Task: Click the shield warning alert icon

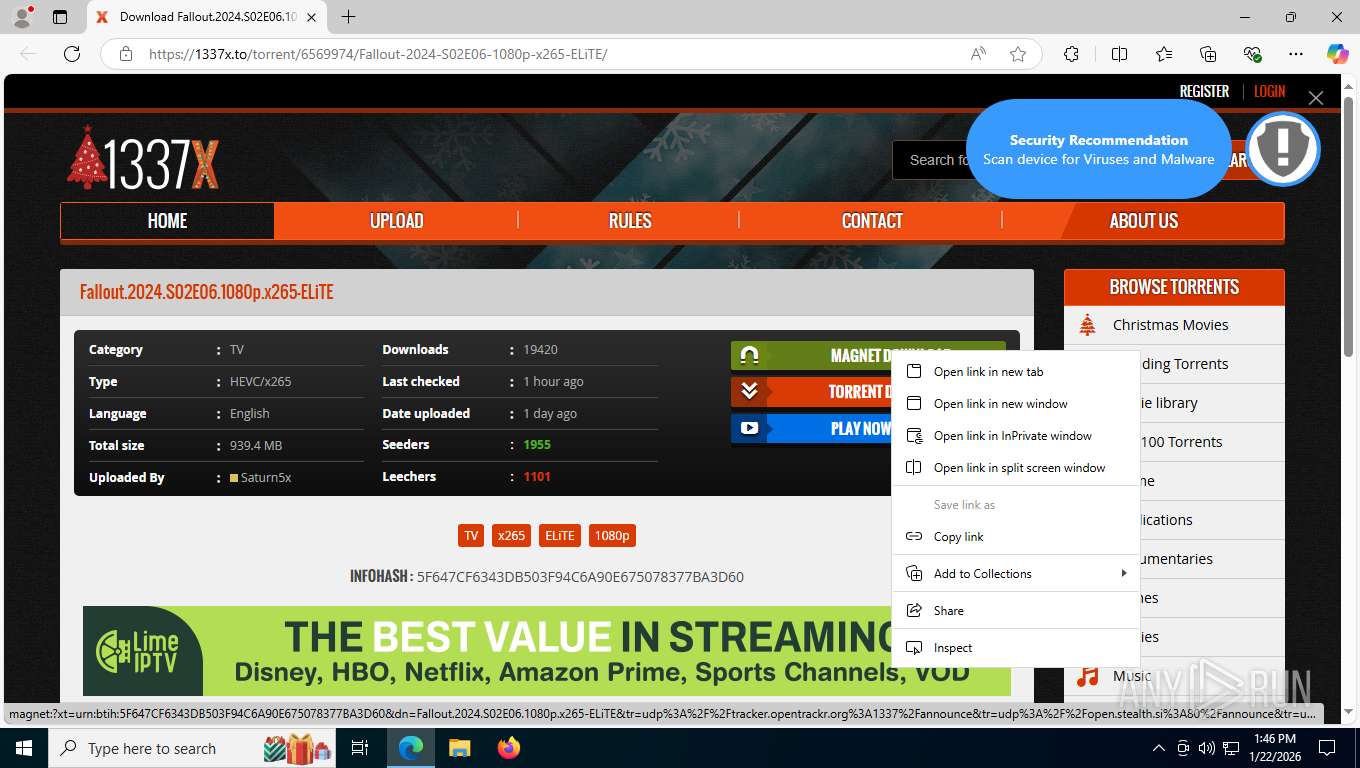Action: (1283, 149)
